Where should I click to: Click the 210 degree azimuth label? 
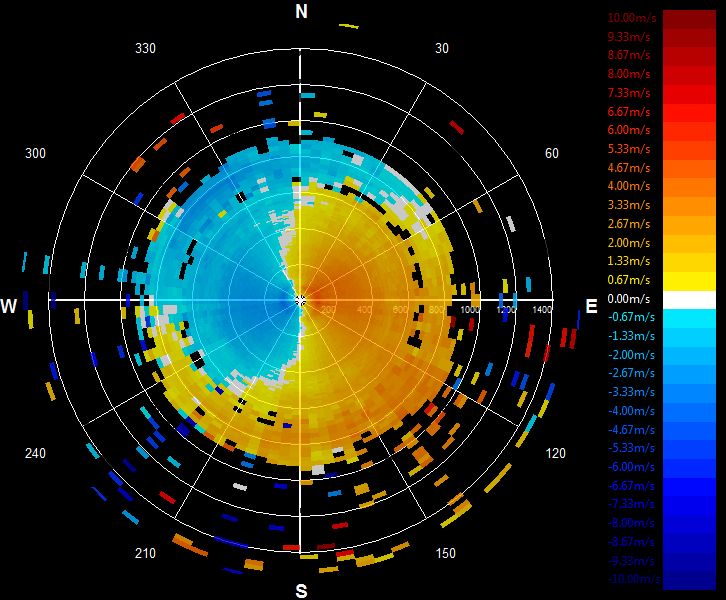145,553
